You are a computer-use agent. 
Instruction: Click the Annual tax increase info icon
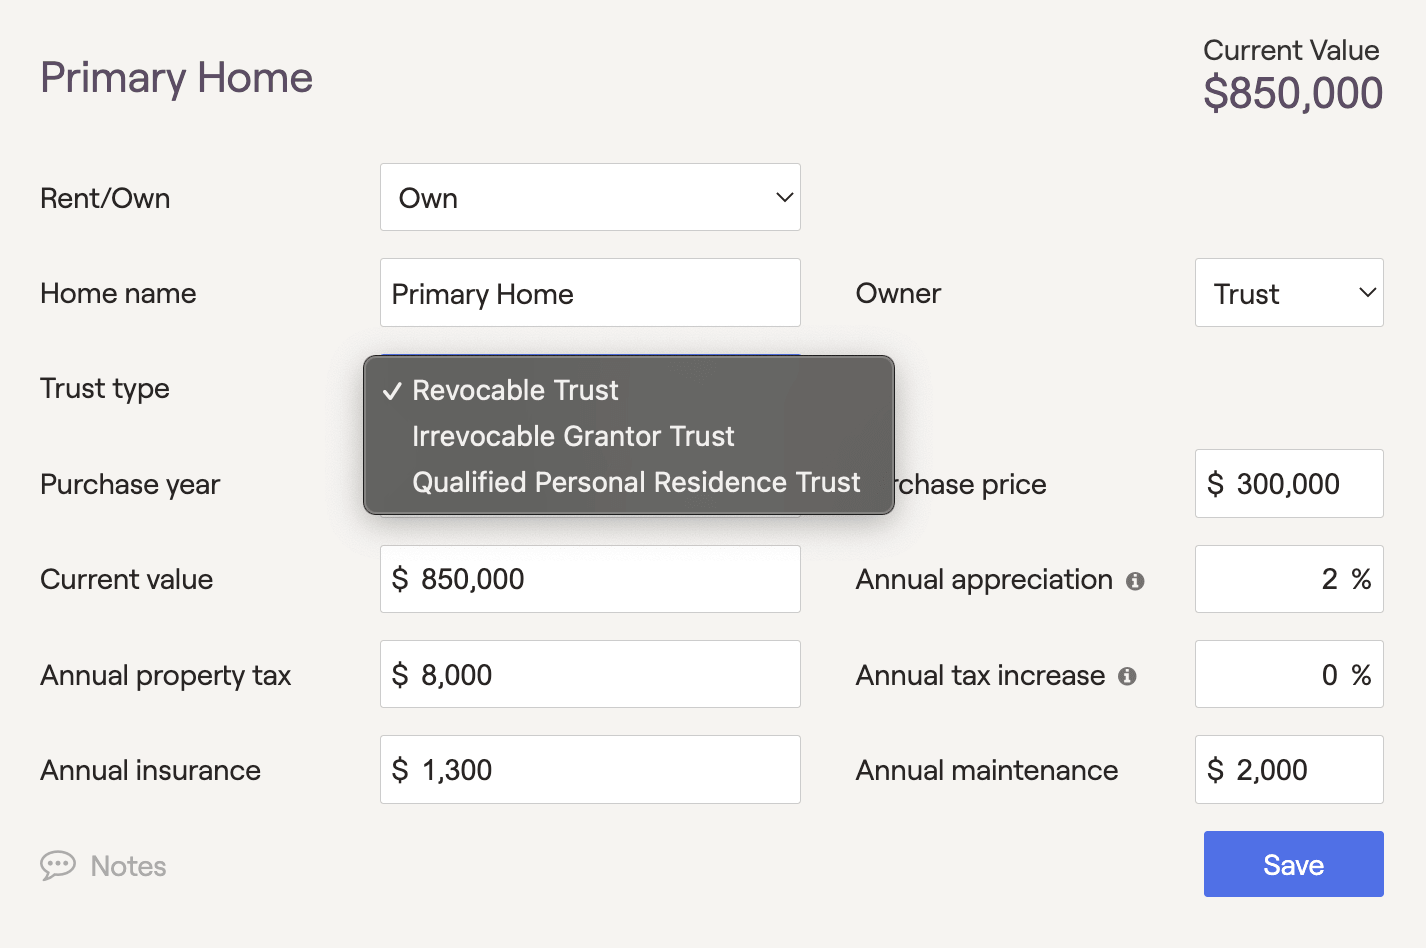point(1127,676)
